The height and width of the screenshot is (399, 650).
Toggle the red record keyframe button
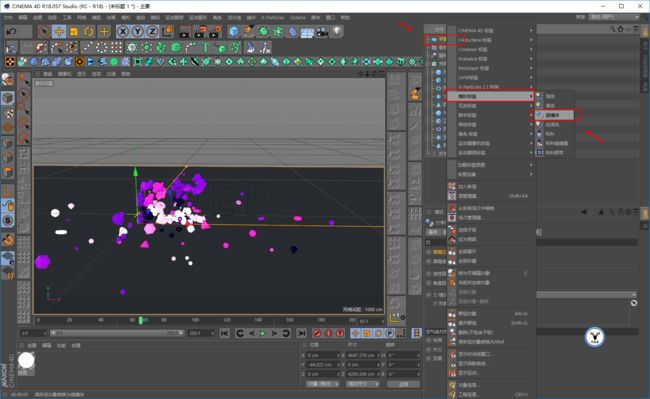tap(317, 333)
